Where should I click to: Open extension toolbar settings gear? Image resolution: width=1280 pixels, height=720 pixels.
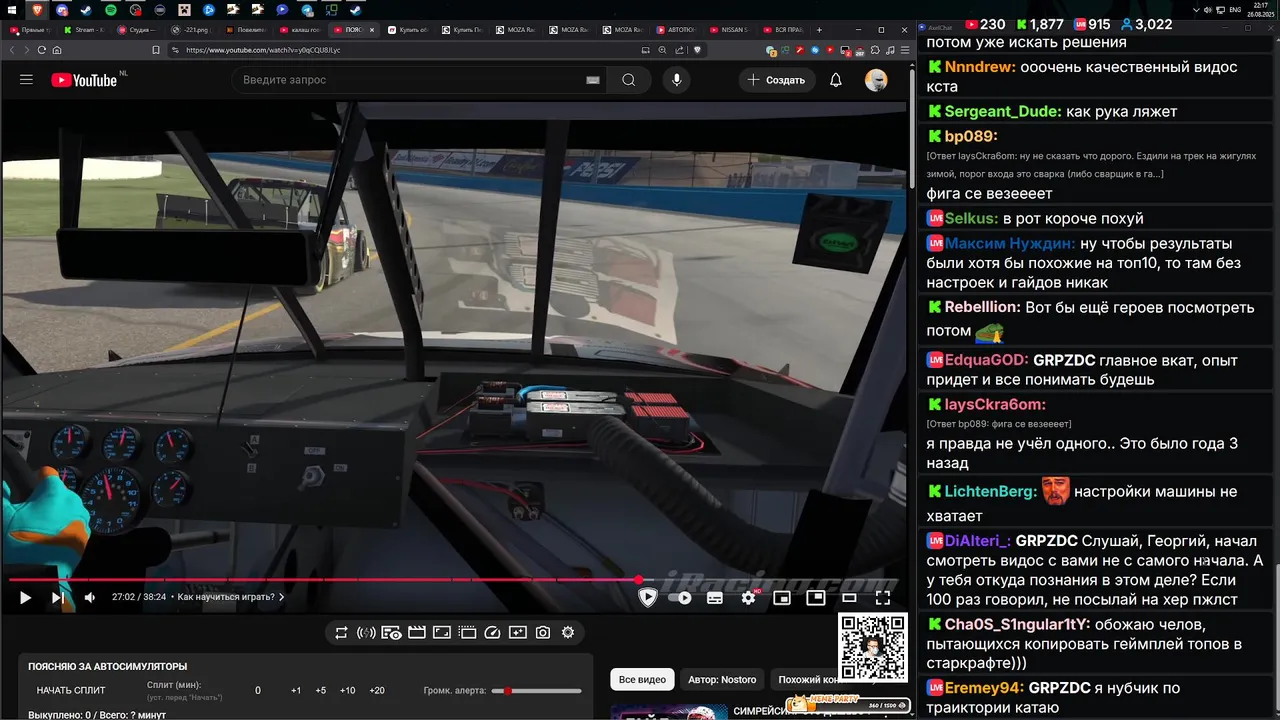pyautogui.click(x=568, y=632)
